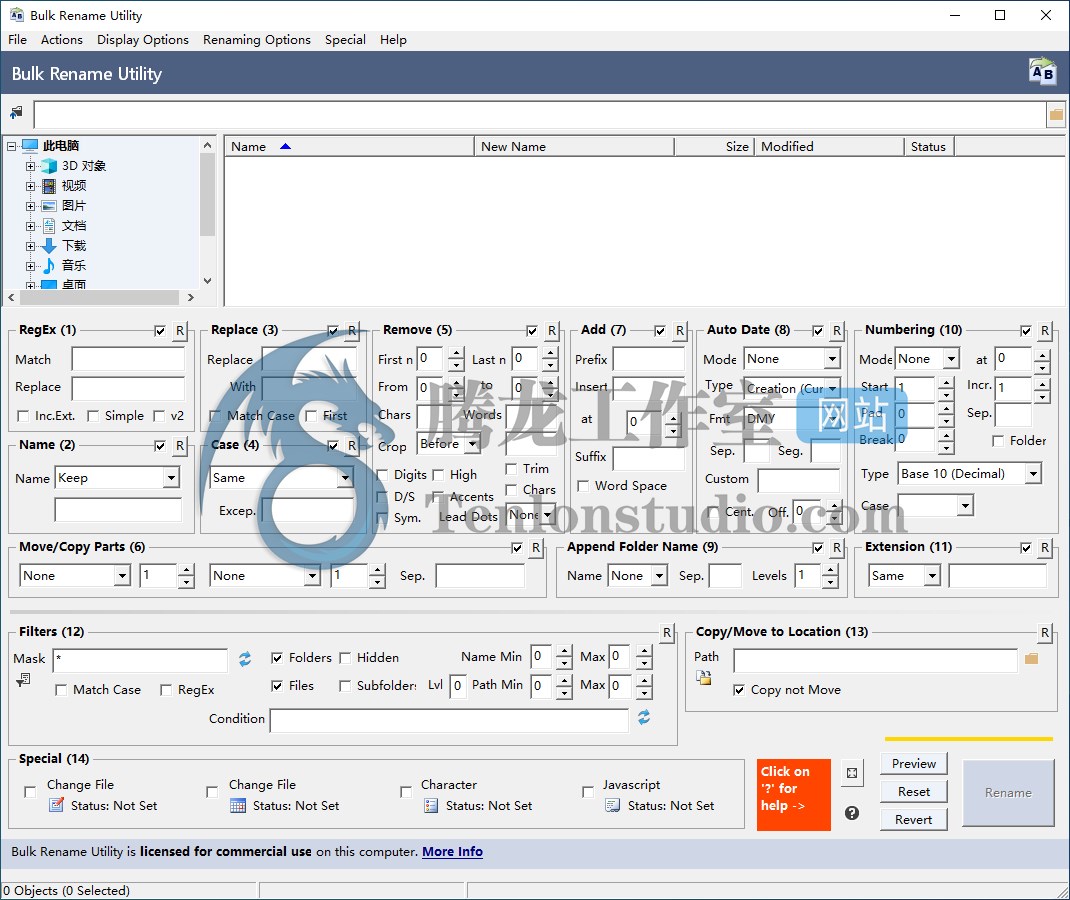Open second Change File timestamps icon
Image resolution: width=1070 pixels, height=900 pixels.
[x=237, y=805]
